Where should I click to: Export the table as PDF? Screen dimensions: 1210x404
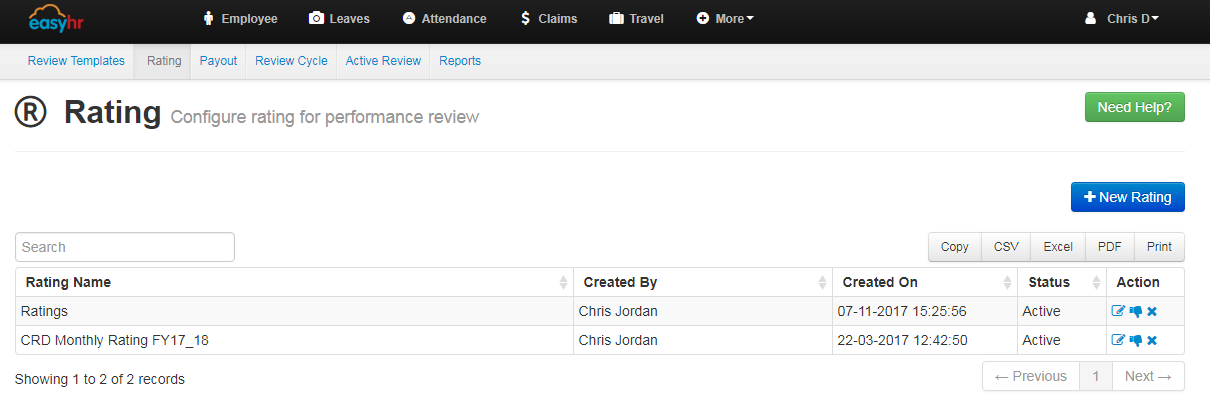[1109, 247]
